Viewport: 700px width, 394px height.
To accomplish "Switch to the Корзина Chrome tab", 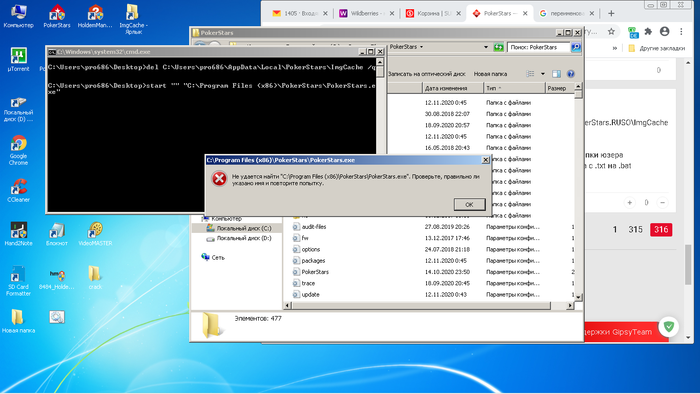I will pos(433,13).
